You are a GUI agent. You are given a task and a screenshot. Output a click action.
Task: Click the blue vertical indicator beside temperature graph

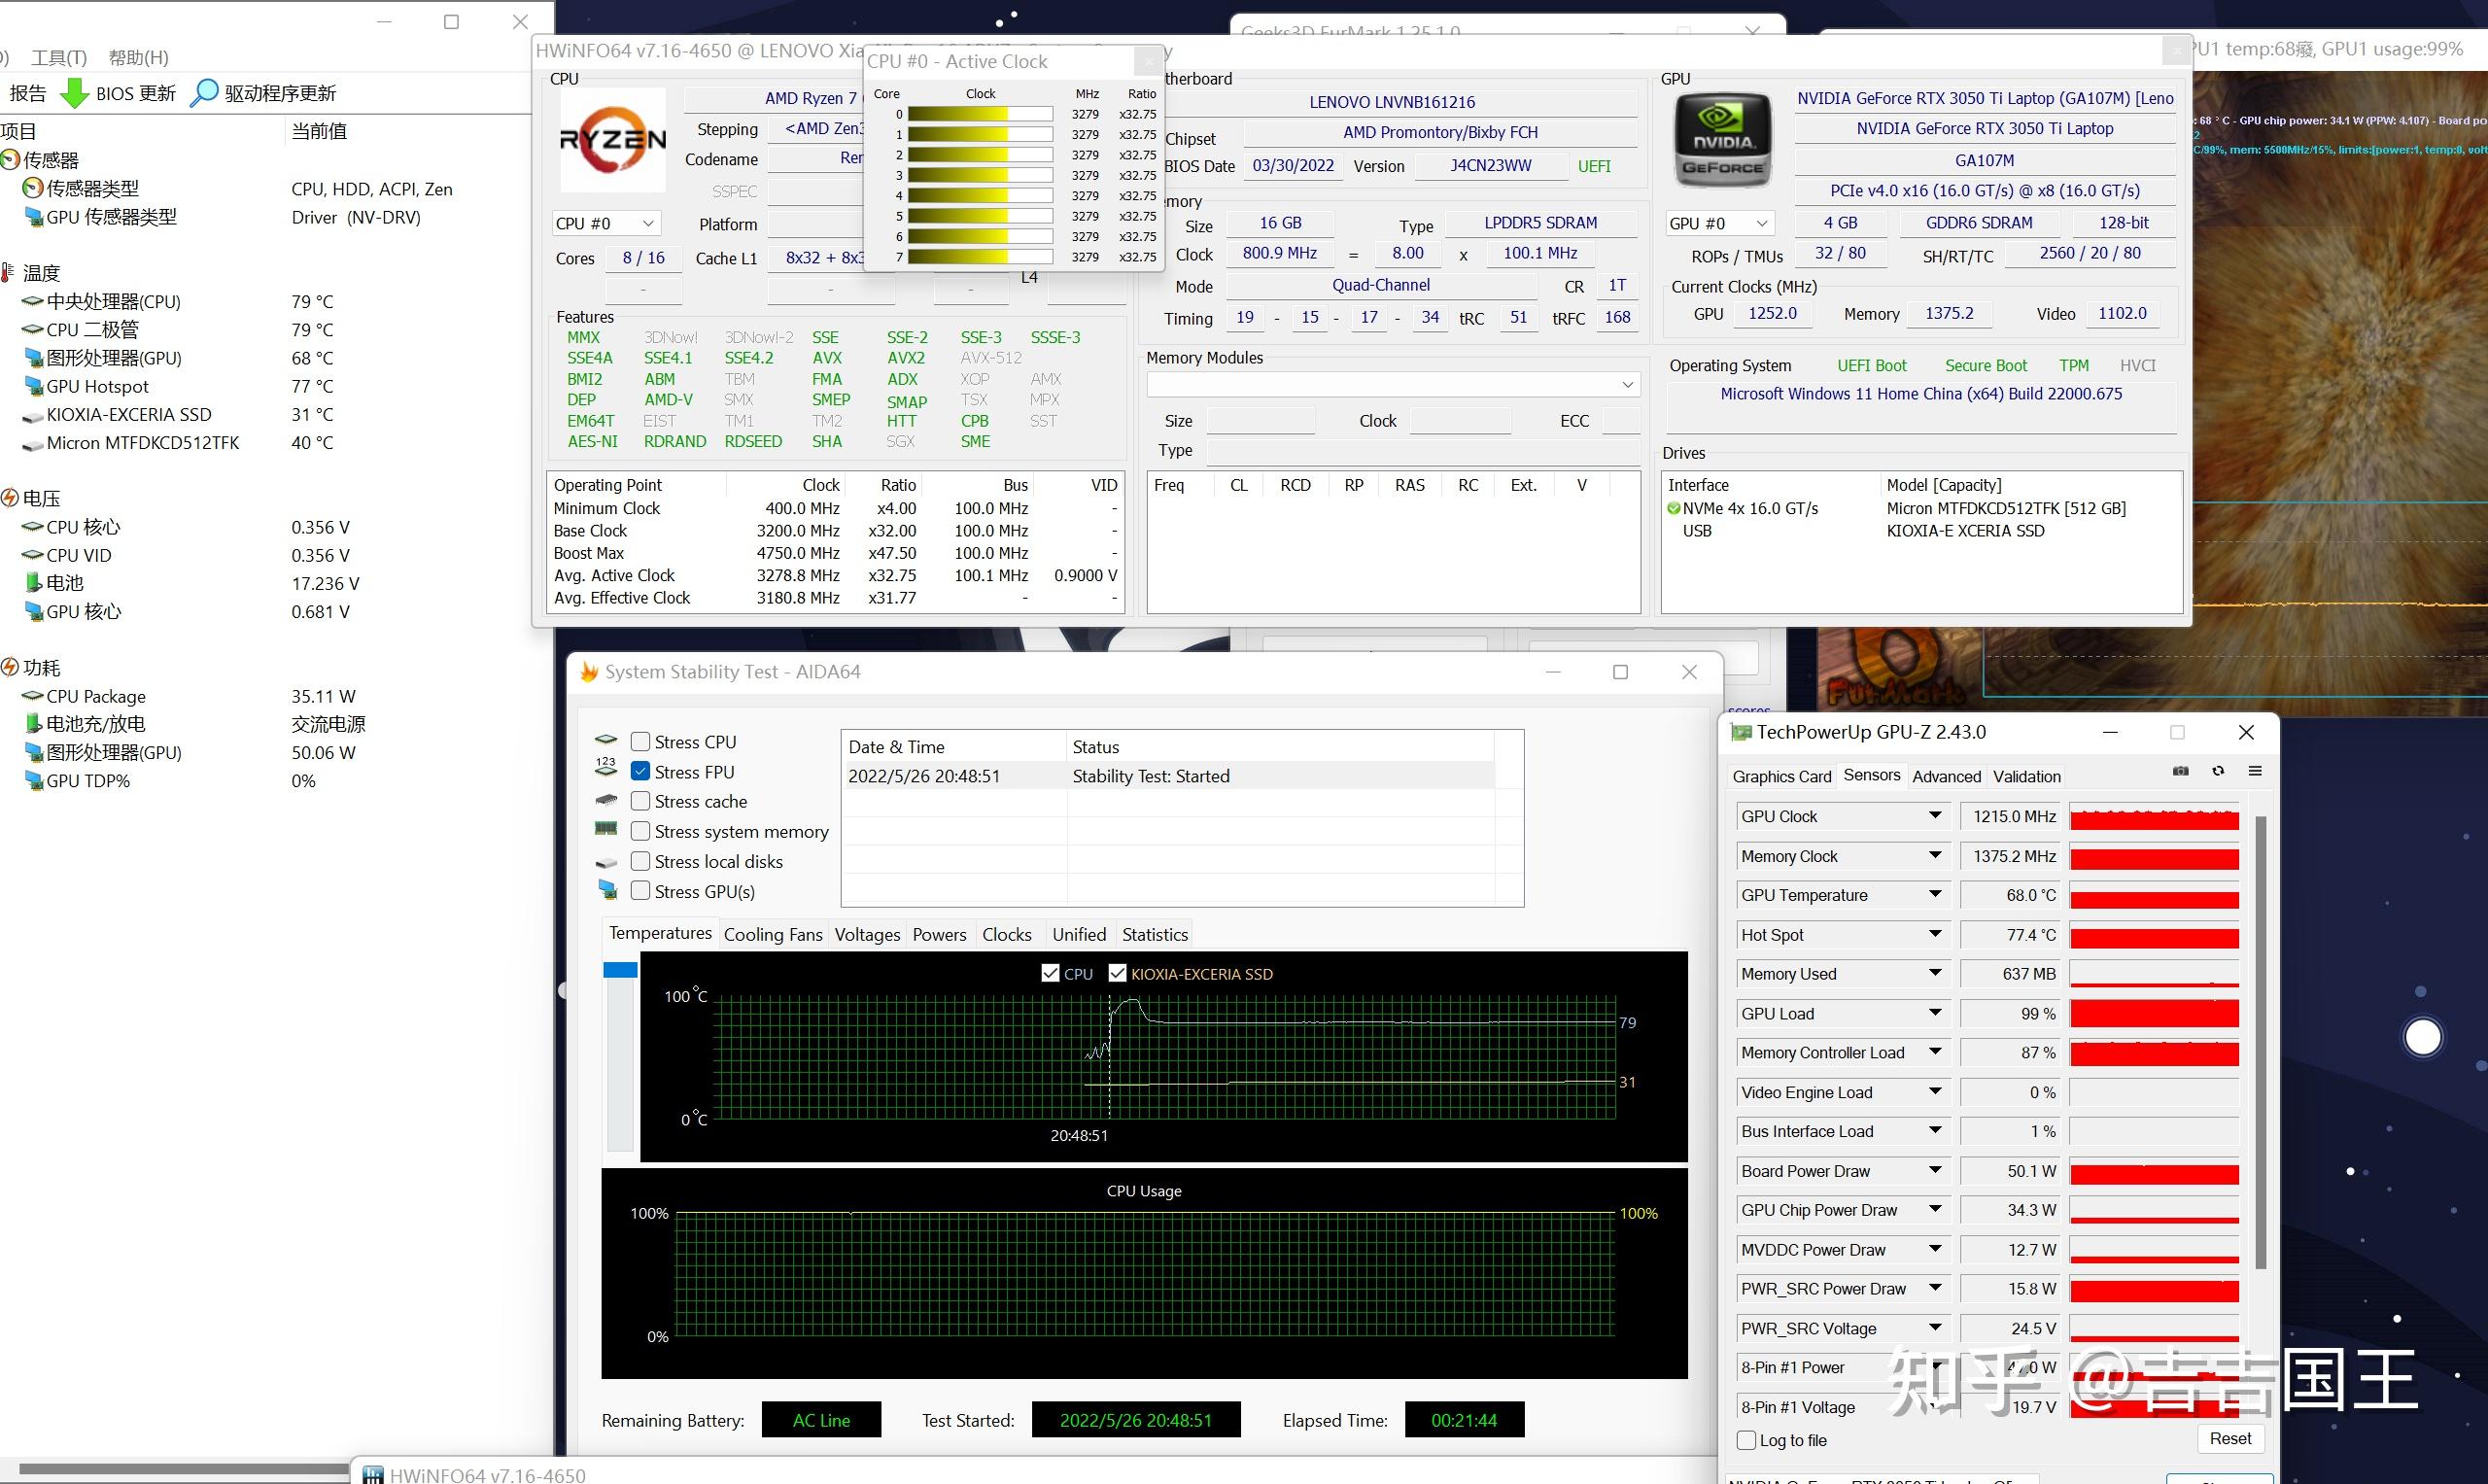(x=620, y=970)
